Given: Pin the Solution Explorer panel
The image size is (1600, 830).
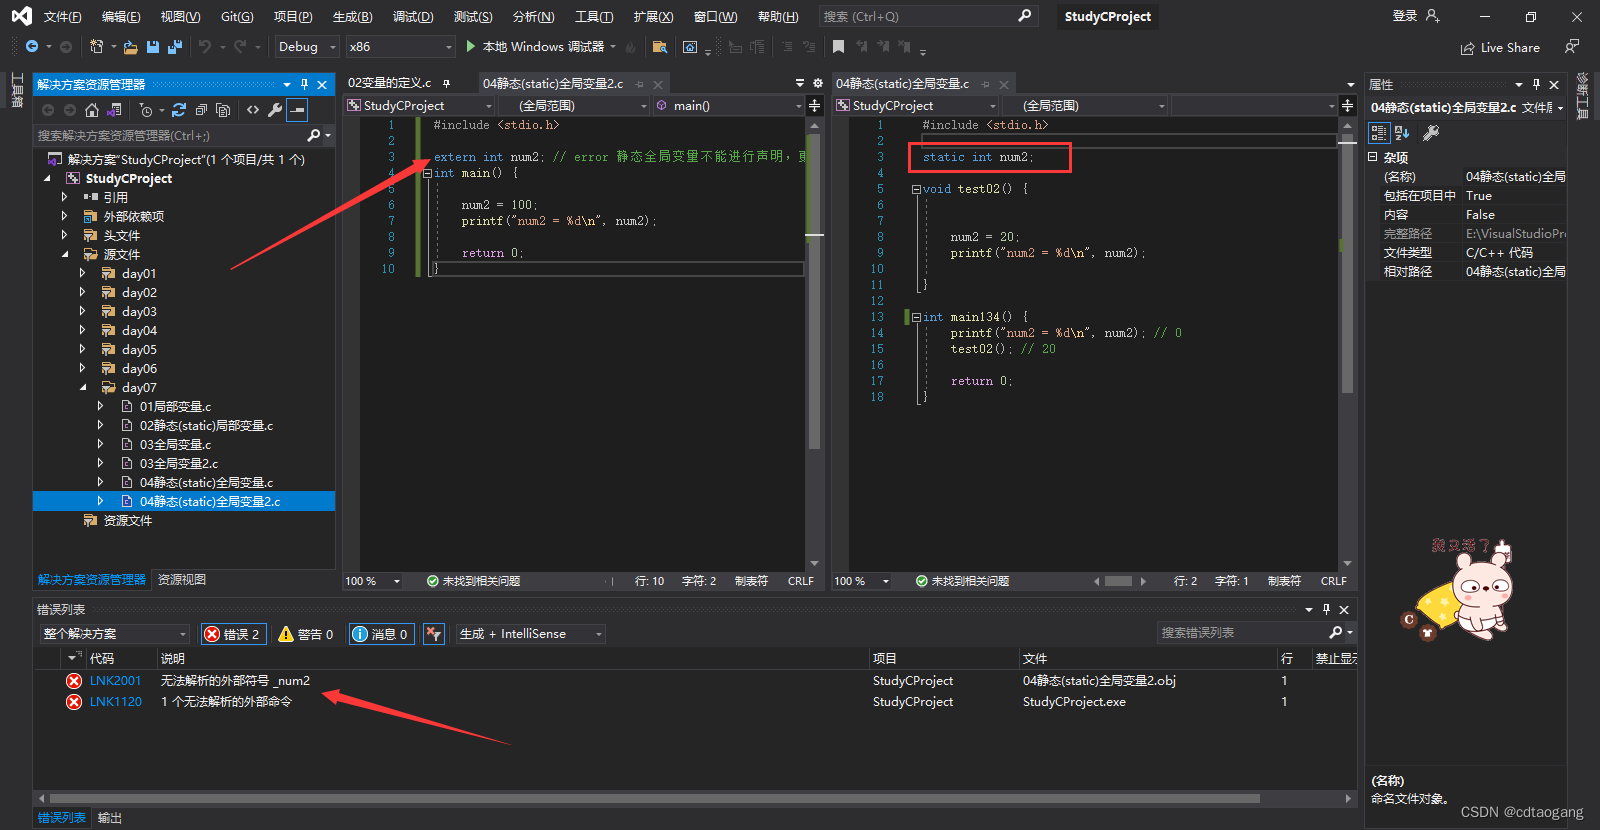Looking at the screenshot, I should (x=305, y=85).
